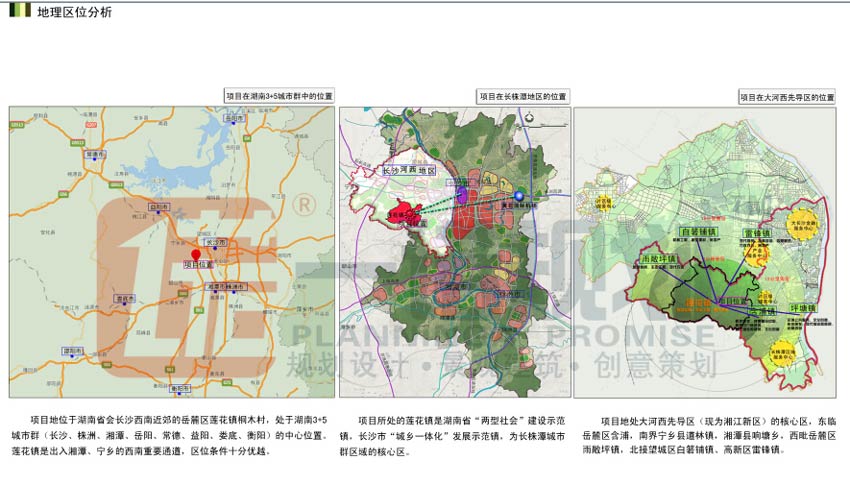Click the 娄底市 city label
Viewport: 850px width, 485px height.
coord(125,298)
